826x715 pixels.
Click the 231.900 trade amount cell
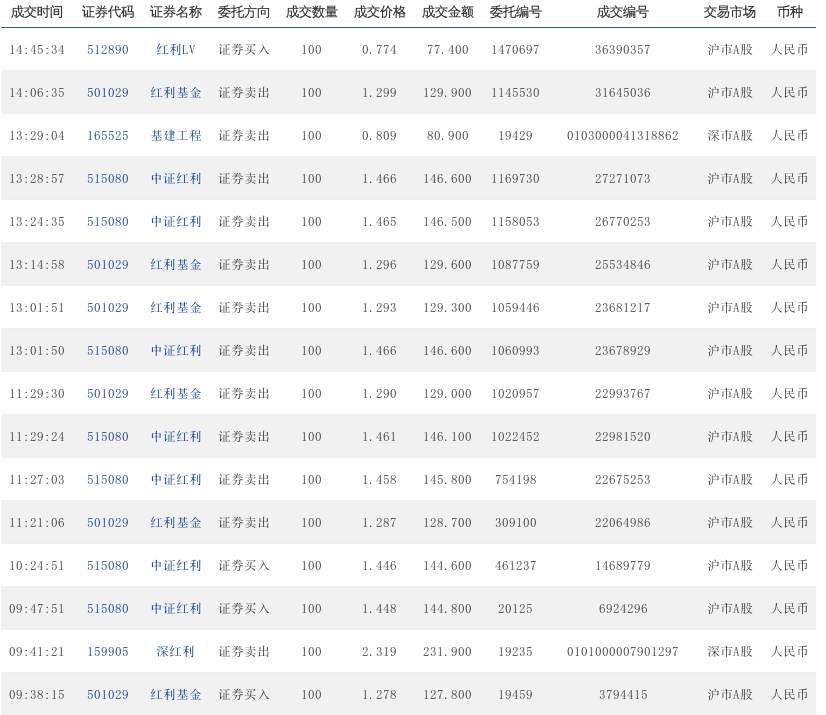(x=447, y=652)
